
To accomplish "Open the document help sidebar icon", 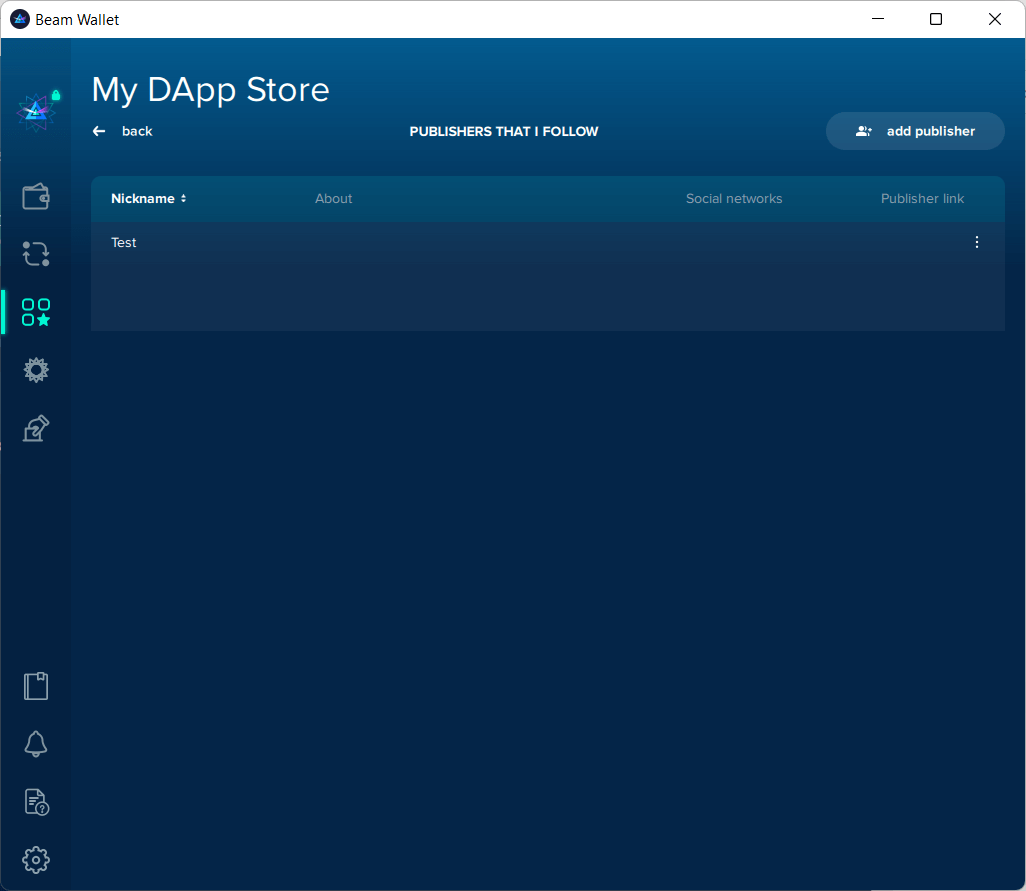I will tap(36, 802).
